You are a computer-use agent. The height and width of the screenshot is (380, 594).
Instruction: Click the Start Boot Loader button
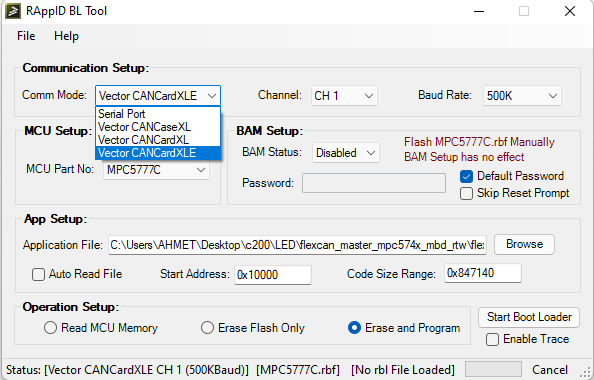(x=529, y=317)
